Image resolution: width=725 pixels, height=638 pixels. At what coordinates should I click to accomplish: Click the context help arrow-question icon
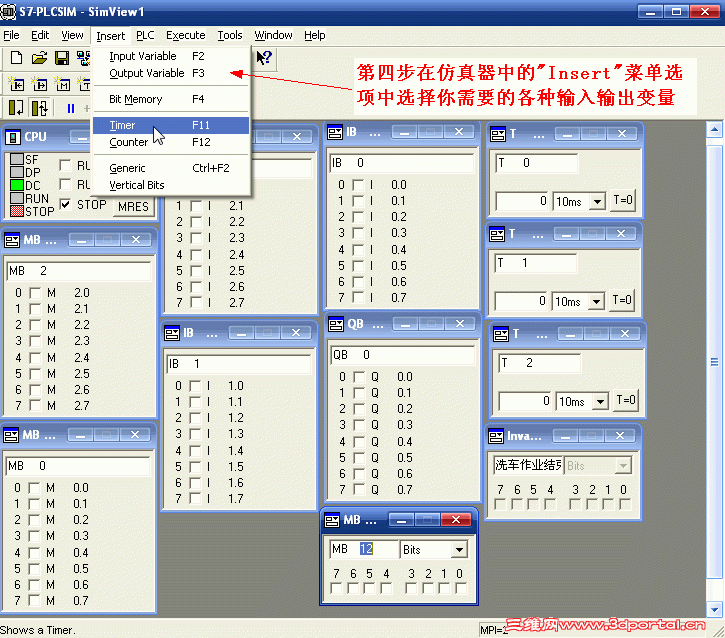[264, 57]
